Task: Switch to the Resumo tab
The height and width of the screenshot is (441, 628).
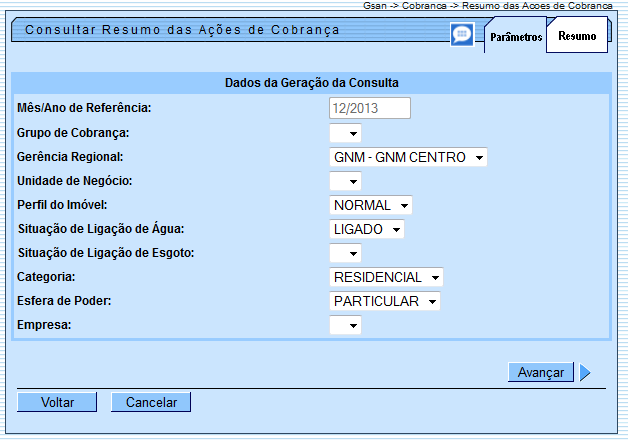Action: point(578,37)
